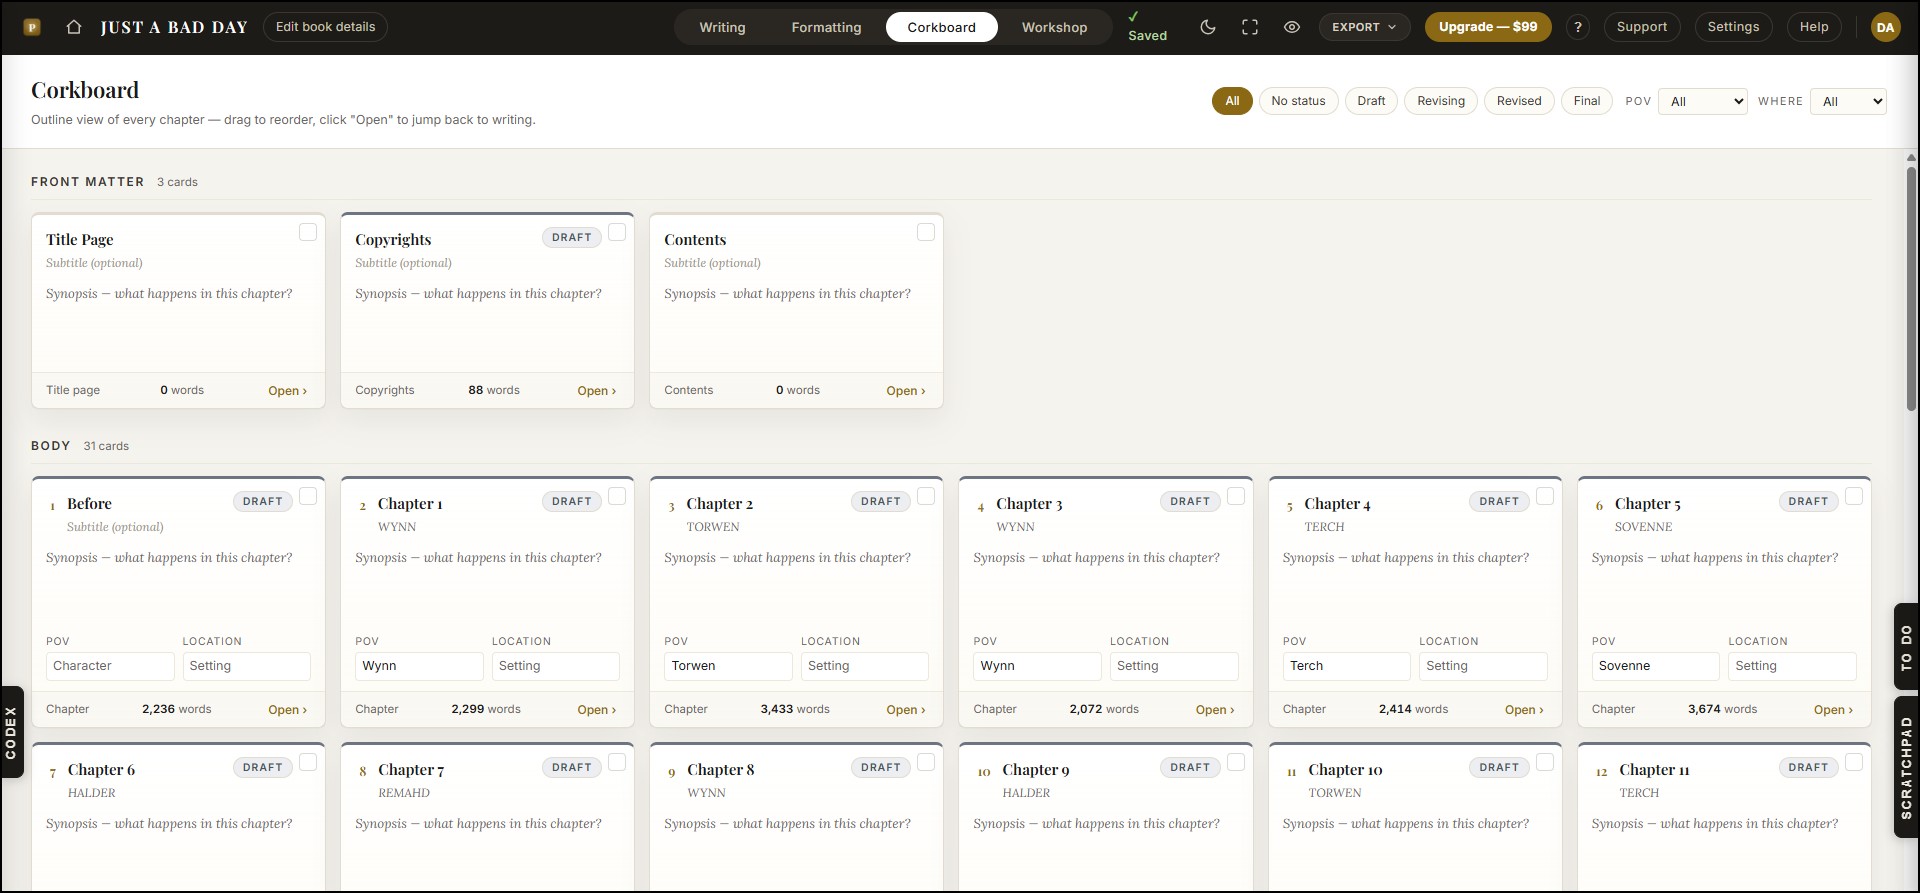1920x893 pixels.
Task: Check the Copyrights card checkbox
Action: (617, 232)
